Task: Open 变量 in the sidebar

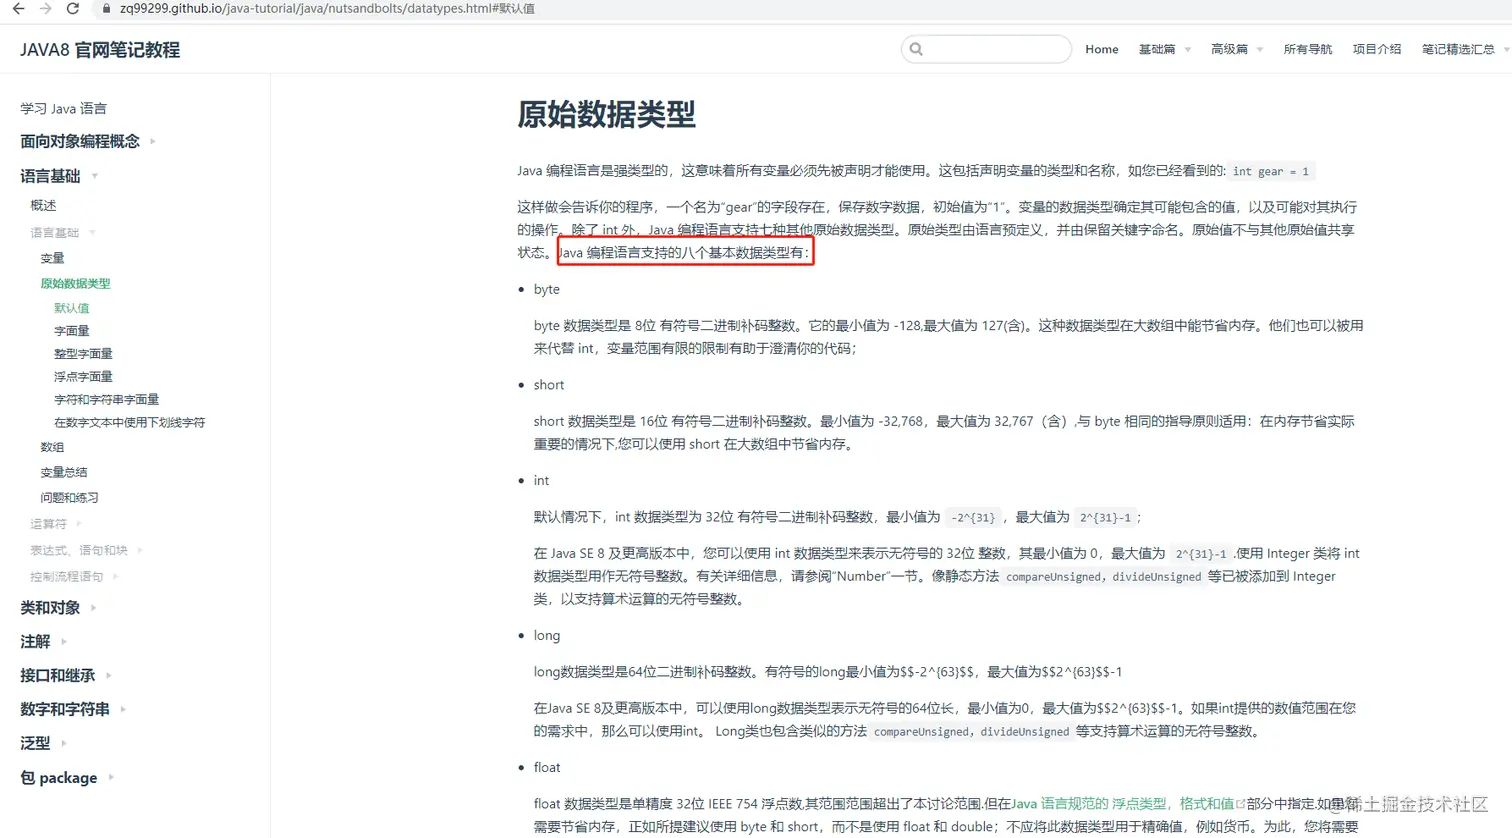Action: (x=52, y=258)
